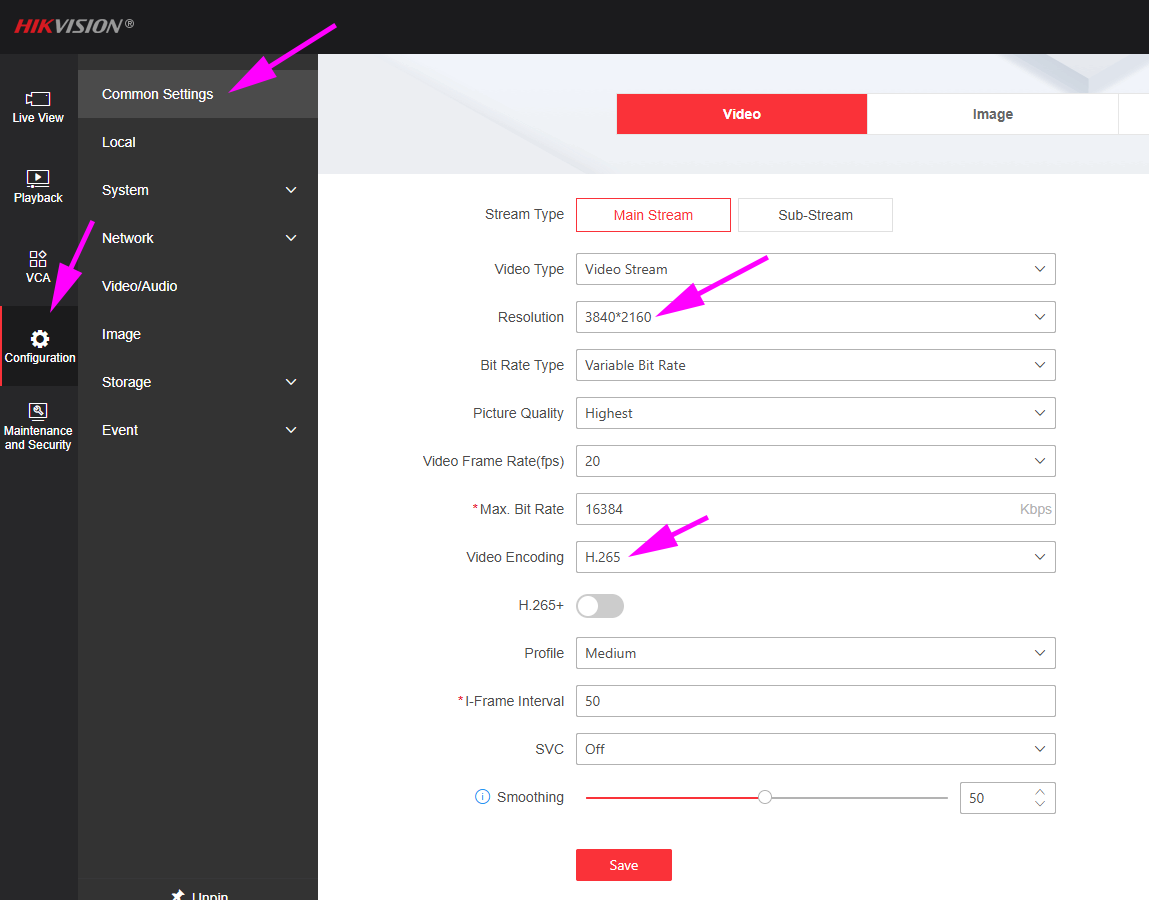Click the Save button
This screenshot has width=1149, height=900.
tap(624, 865)
